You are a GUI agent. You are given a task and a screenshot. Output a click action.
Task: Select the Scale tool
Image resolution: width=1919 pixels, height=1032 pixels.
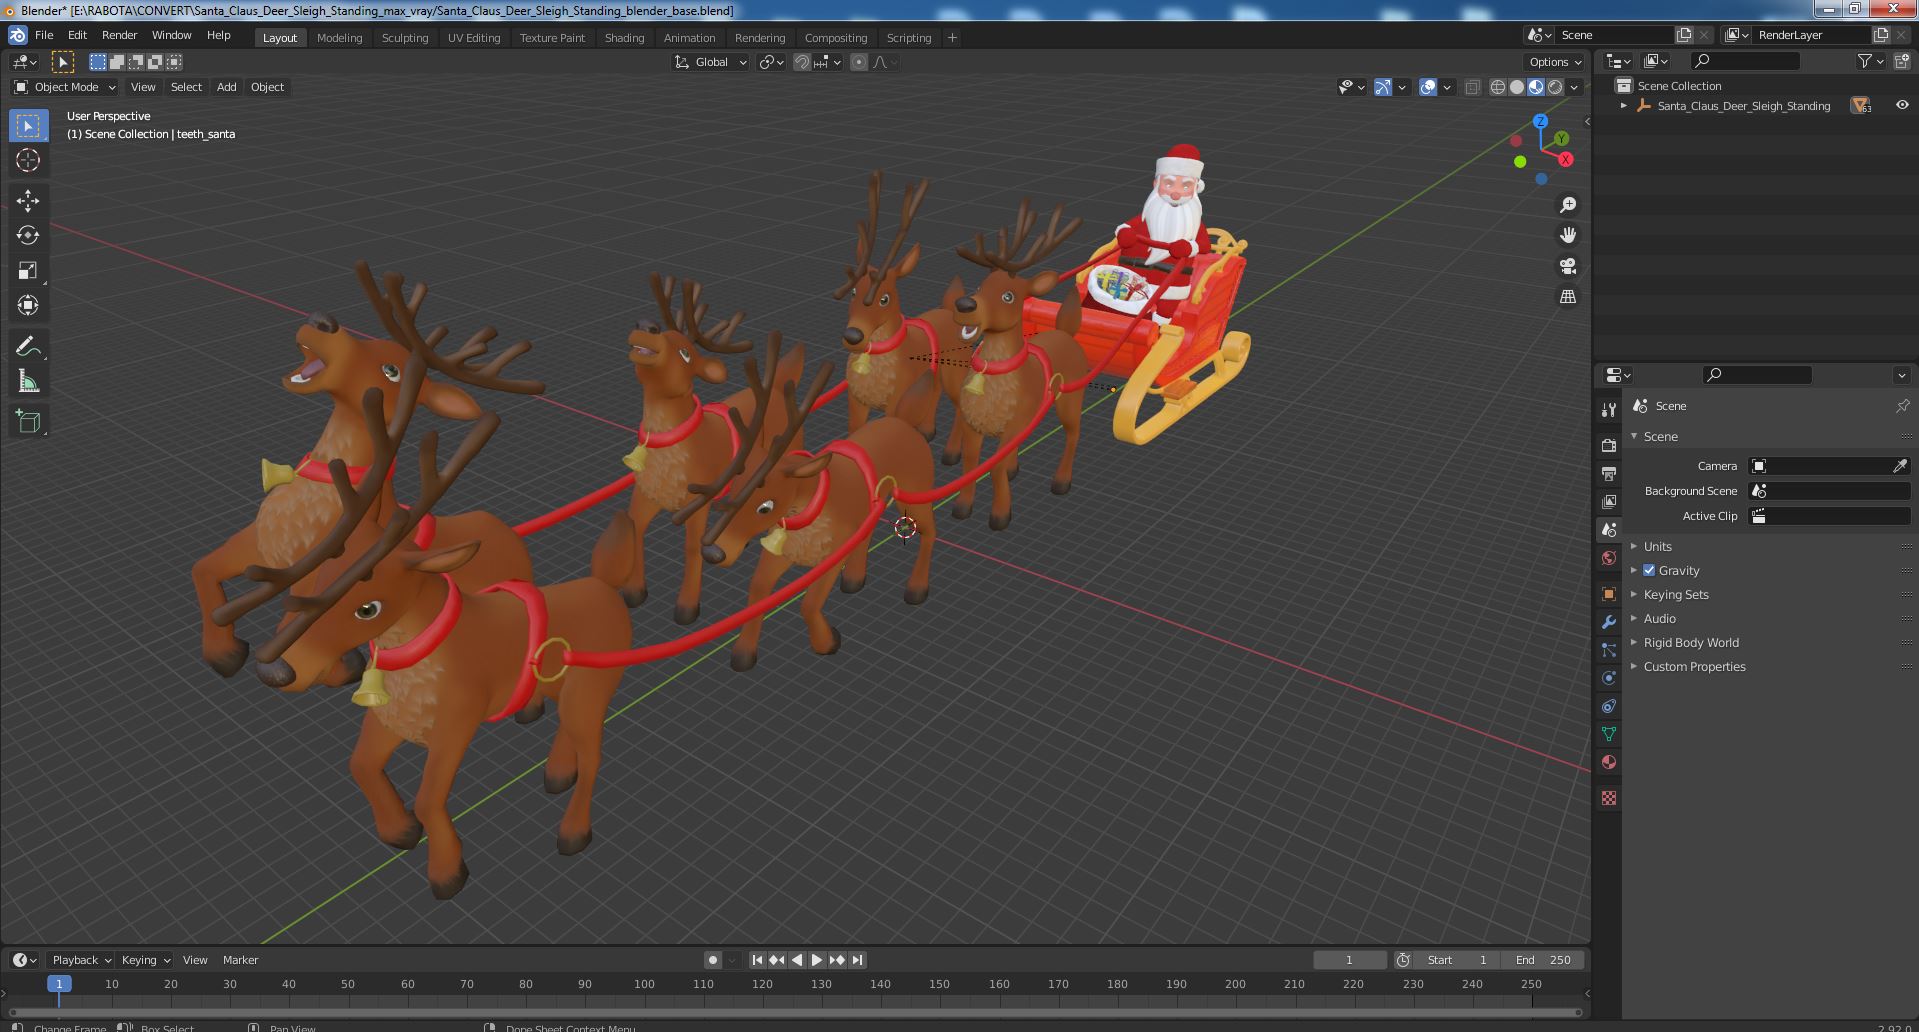[x=28, y=271]
